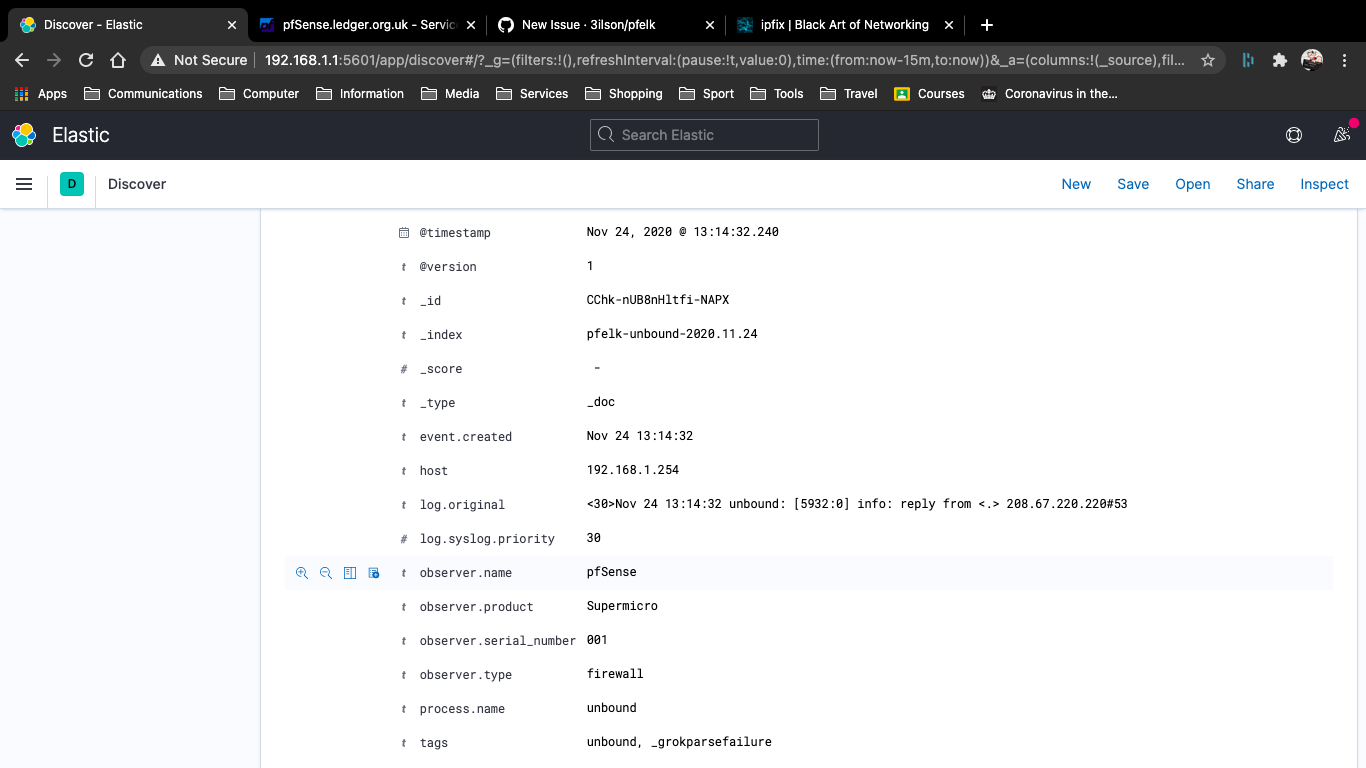The image size is (1366, 768).
Task: Switch to the pfSense.ledger.org.uk tab
Action: click(367, 25)
